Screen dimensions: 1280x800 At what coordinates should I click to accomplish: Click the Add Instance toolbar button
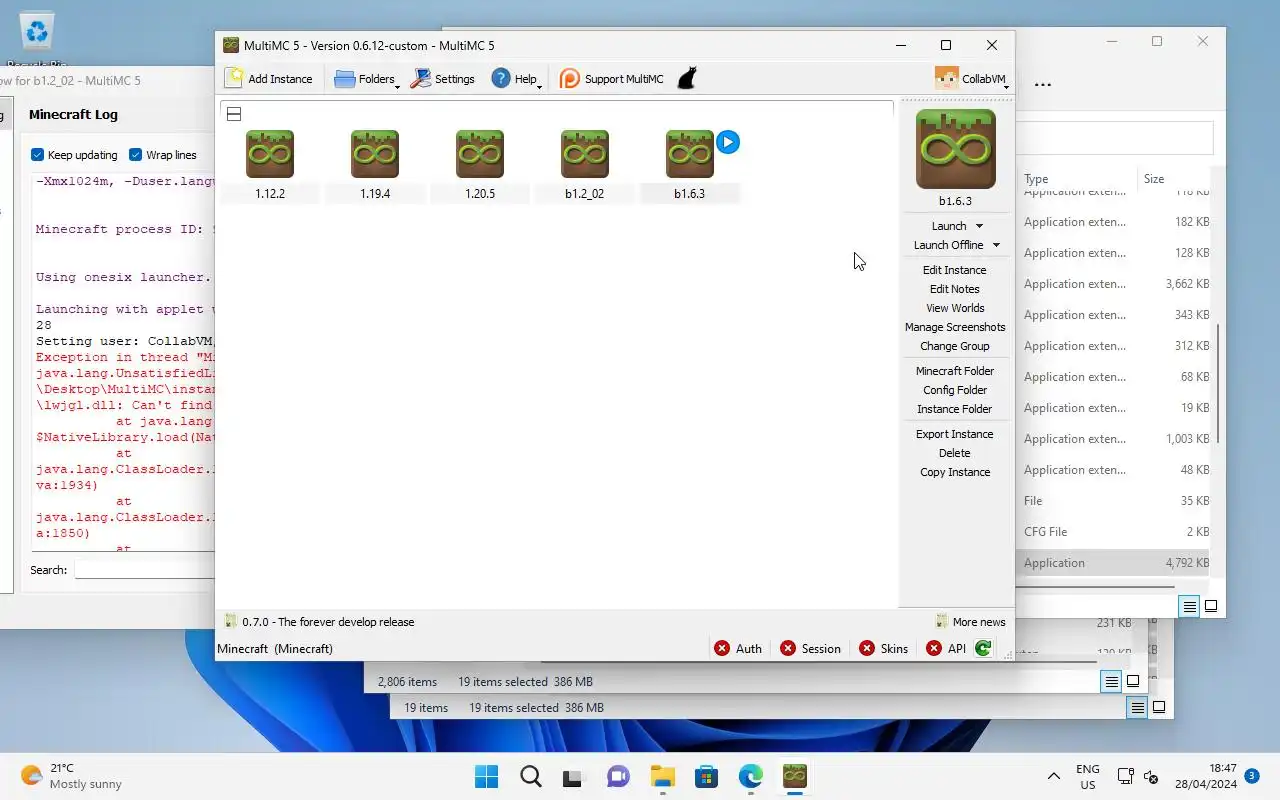click(269, 79)
